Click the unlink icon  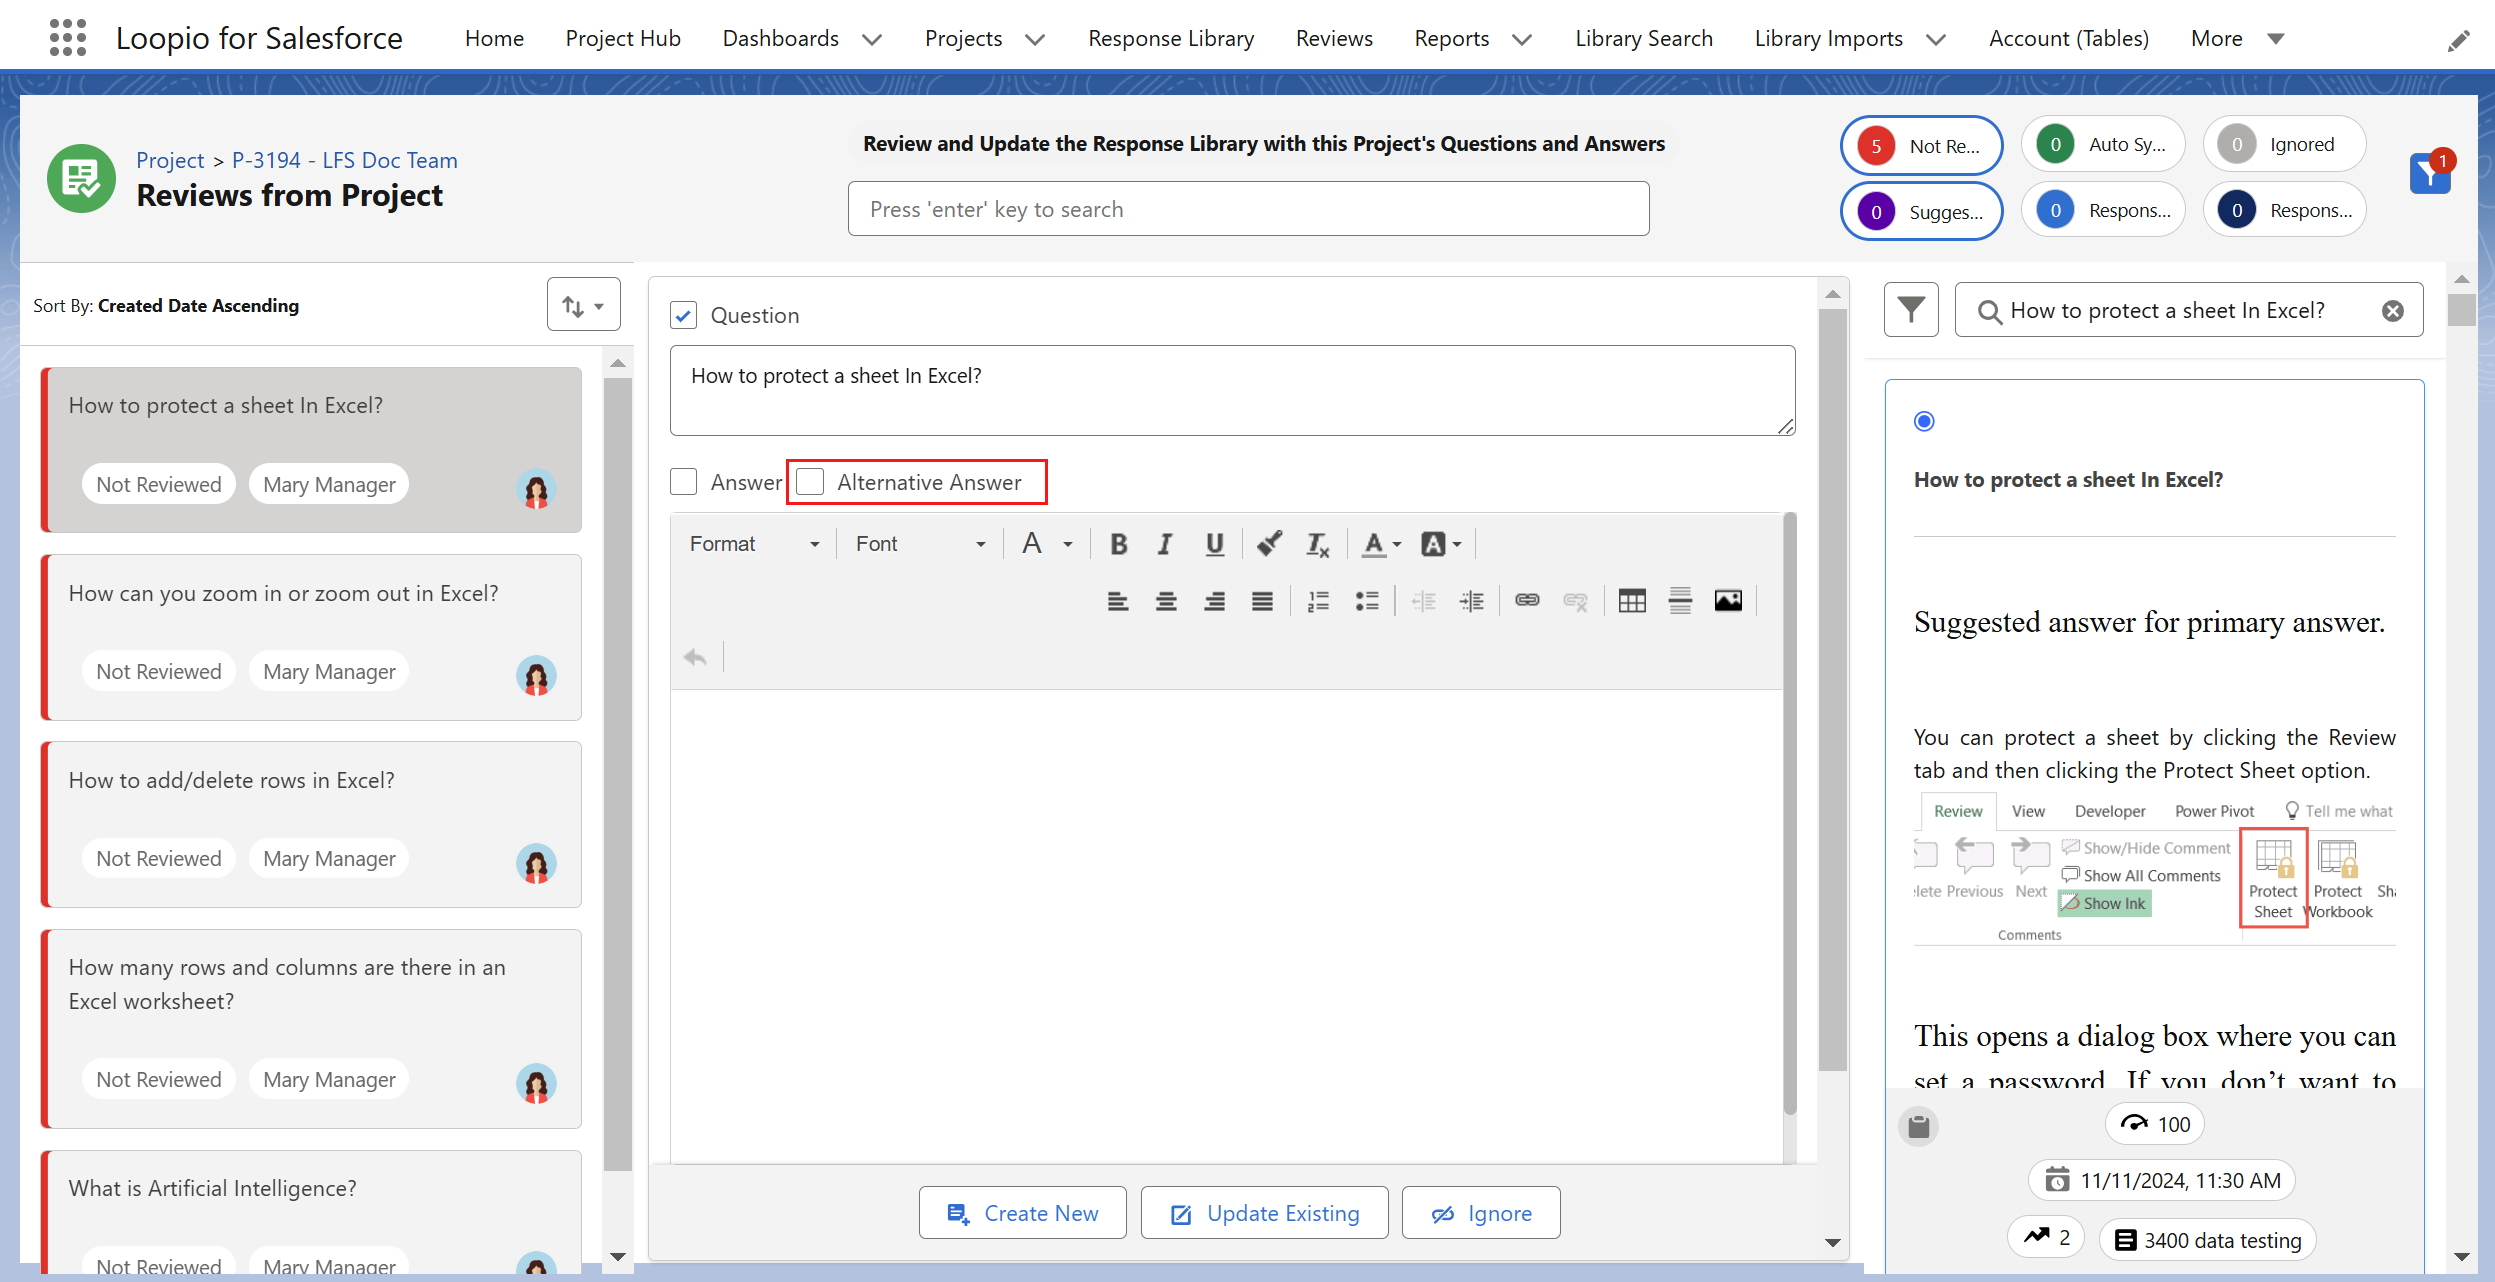point(1575,601)
